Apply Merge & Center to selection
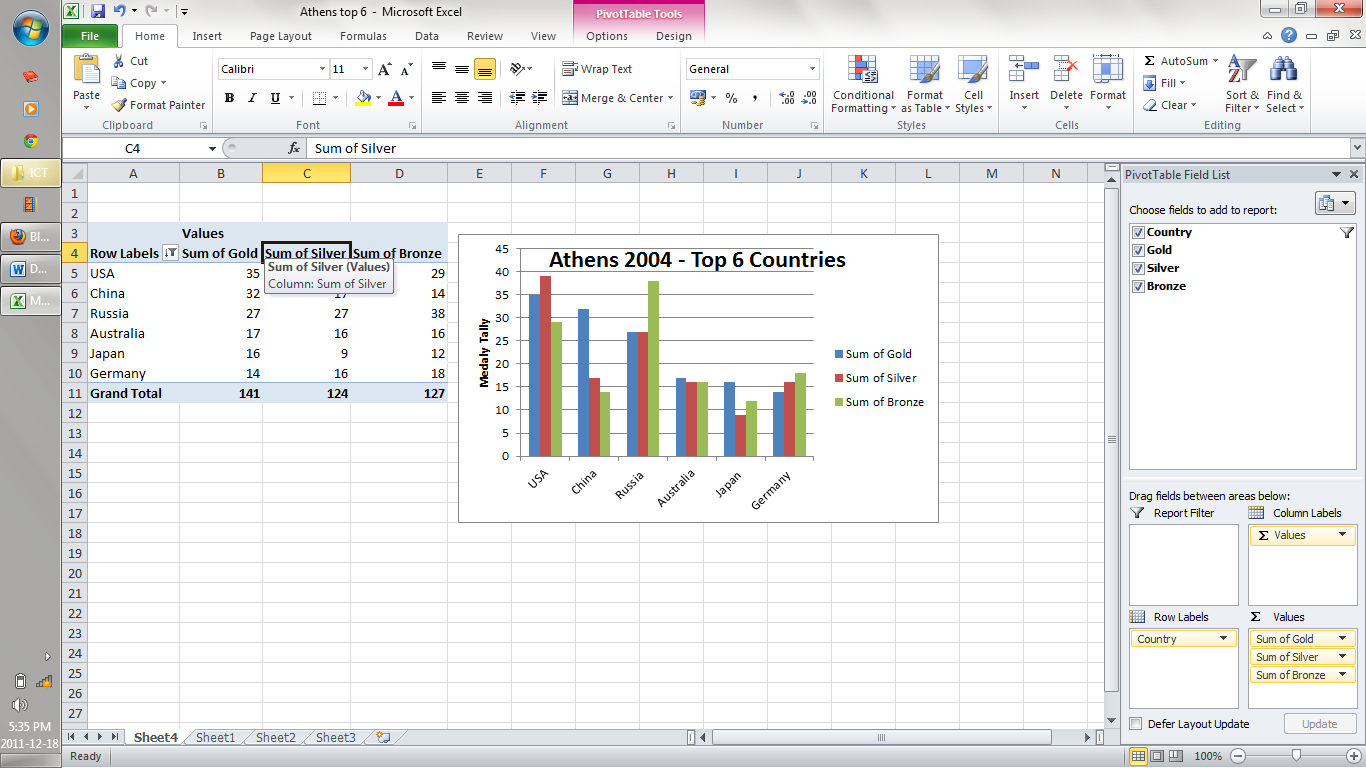The width and height of the screenshot is (1366, 768). pos(613,97)
